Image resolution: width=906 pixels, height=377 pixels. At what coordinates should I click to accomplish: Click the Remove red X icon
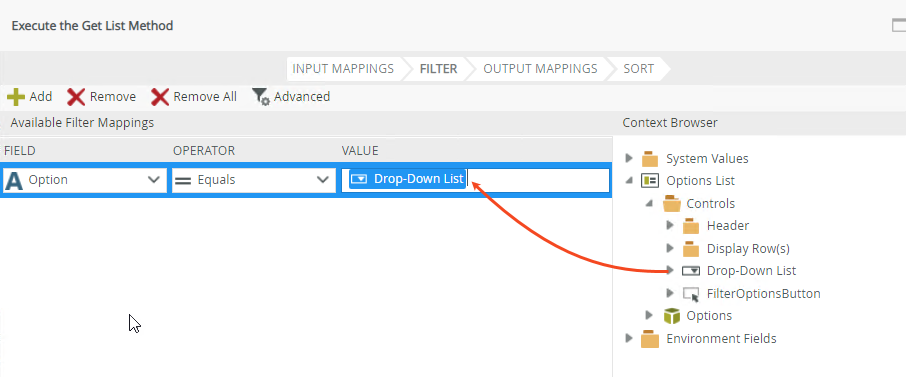[76, 97]
